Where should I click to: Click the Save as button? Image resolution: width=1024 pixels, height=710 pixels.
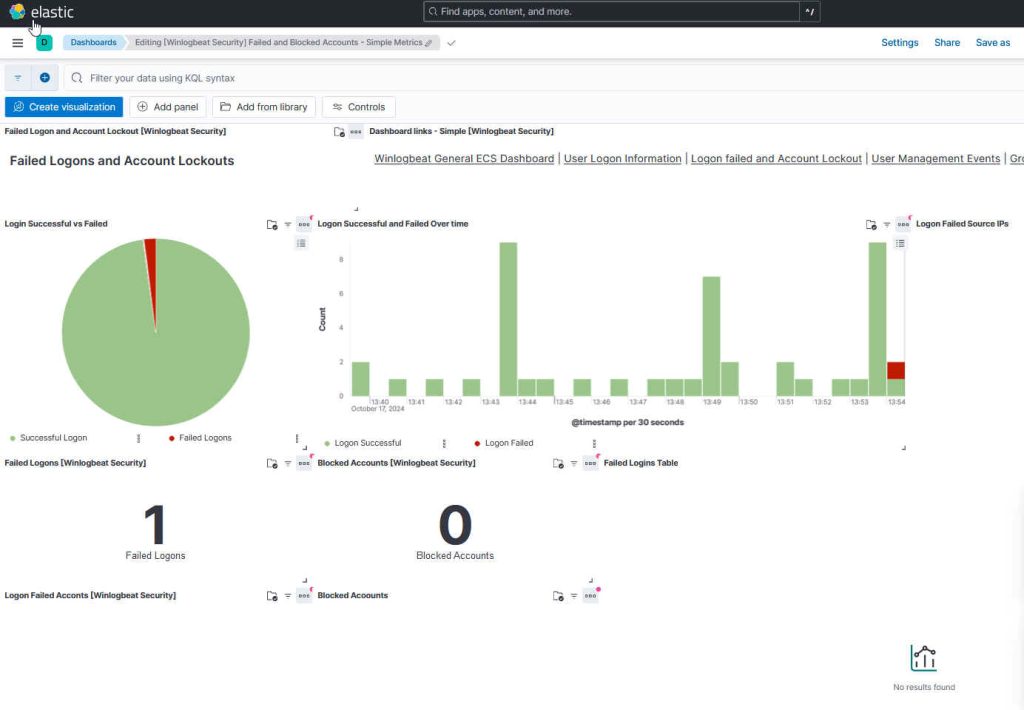[x=992, y=42]
